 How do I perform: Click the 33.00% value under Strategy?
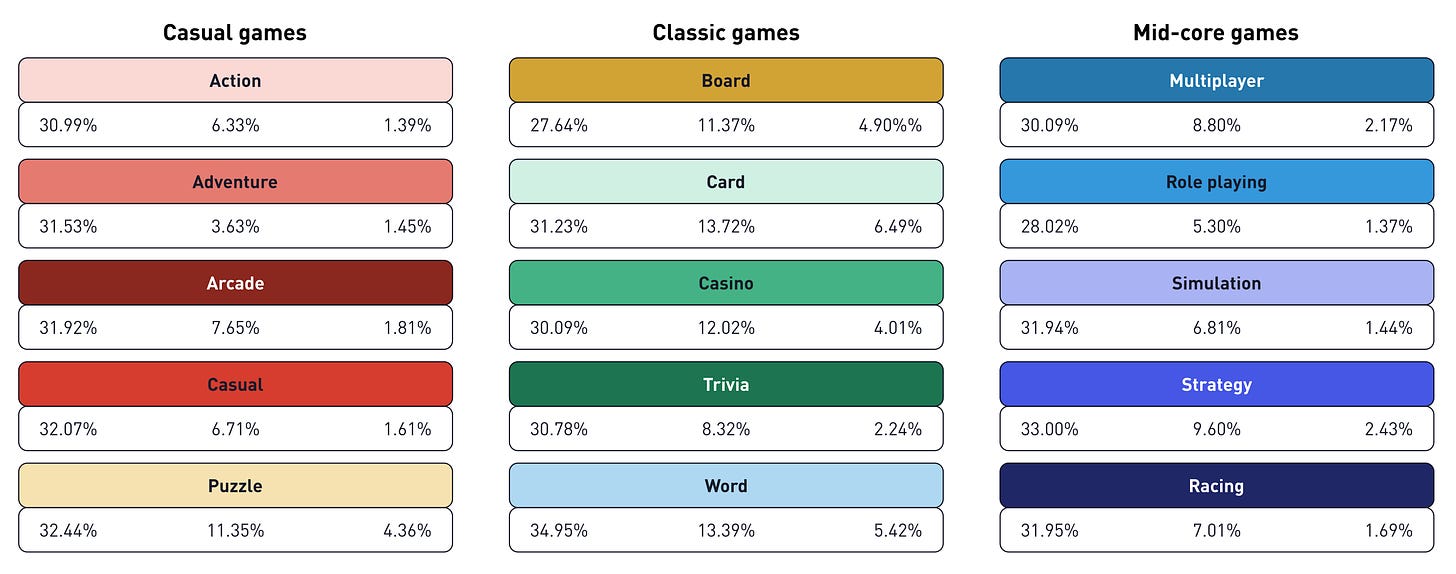coord(1050,430)
